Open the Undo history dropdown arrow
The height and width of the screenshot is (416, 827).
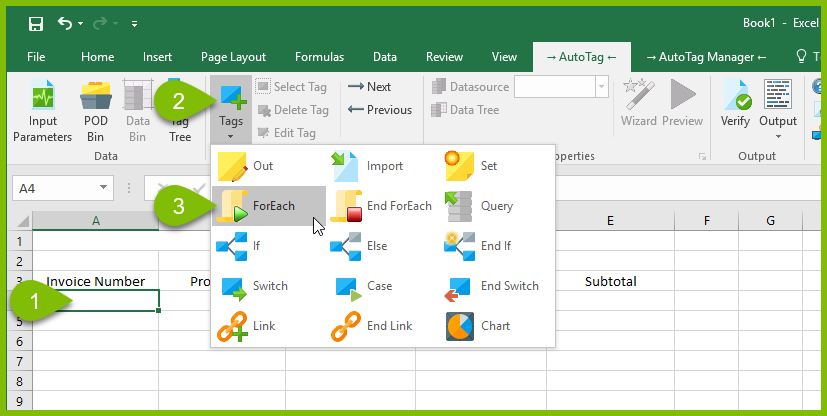(x=80, y=23)
